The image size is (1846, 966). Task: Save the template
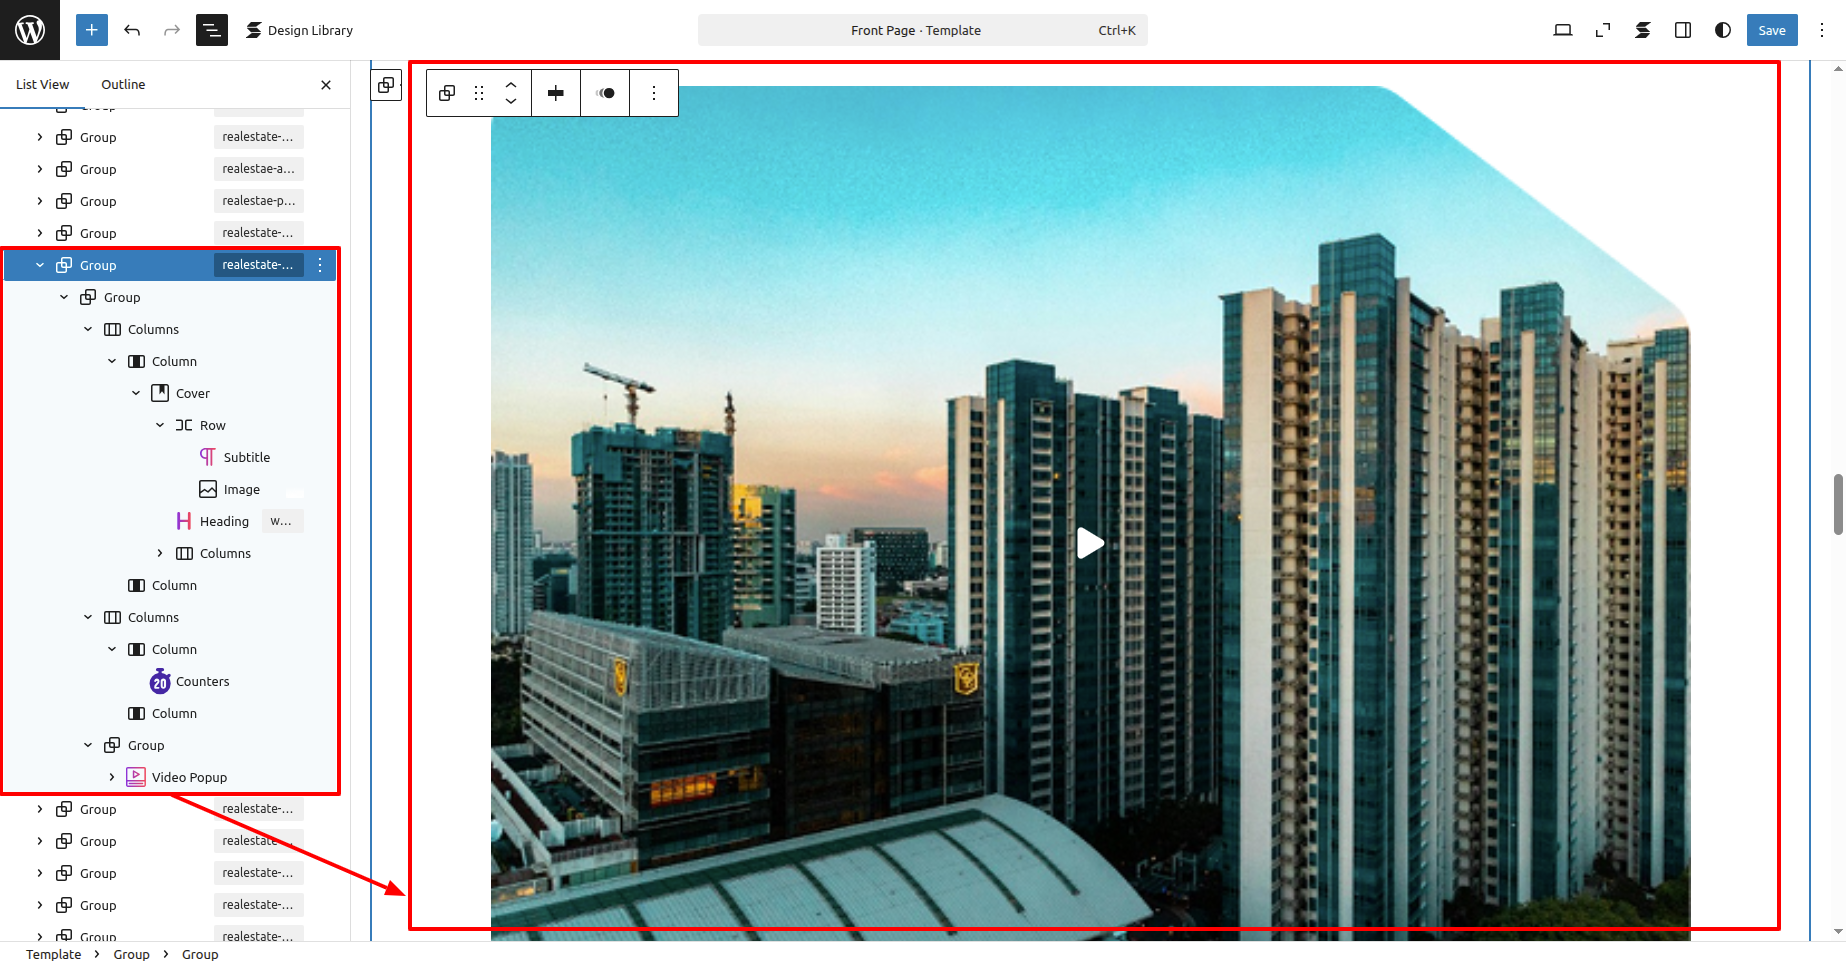click(x=1771, y=30)
